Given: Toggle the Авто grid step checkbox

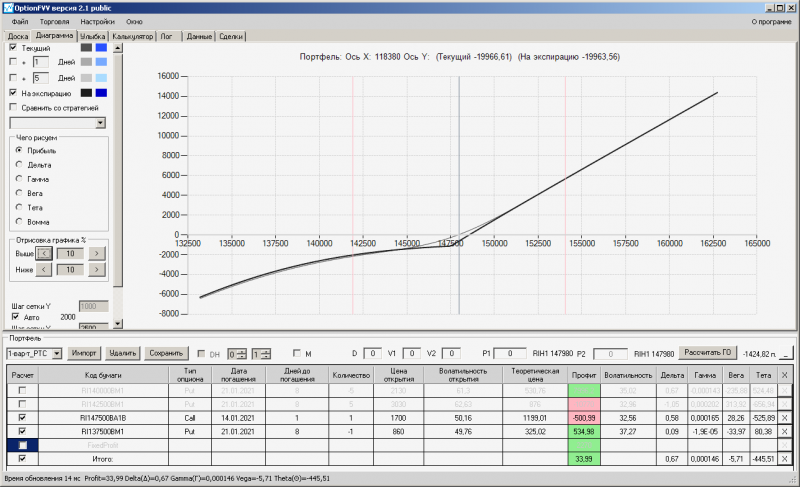Looking at the screenshot, I should coord(15,317).
